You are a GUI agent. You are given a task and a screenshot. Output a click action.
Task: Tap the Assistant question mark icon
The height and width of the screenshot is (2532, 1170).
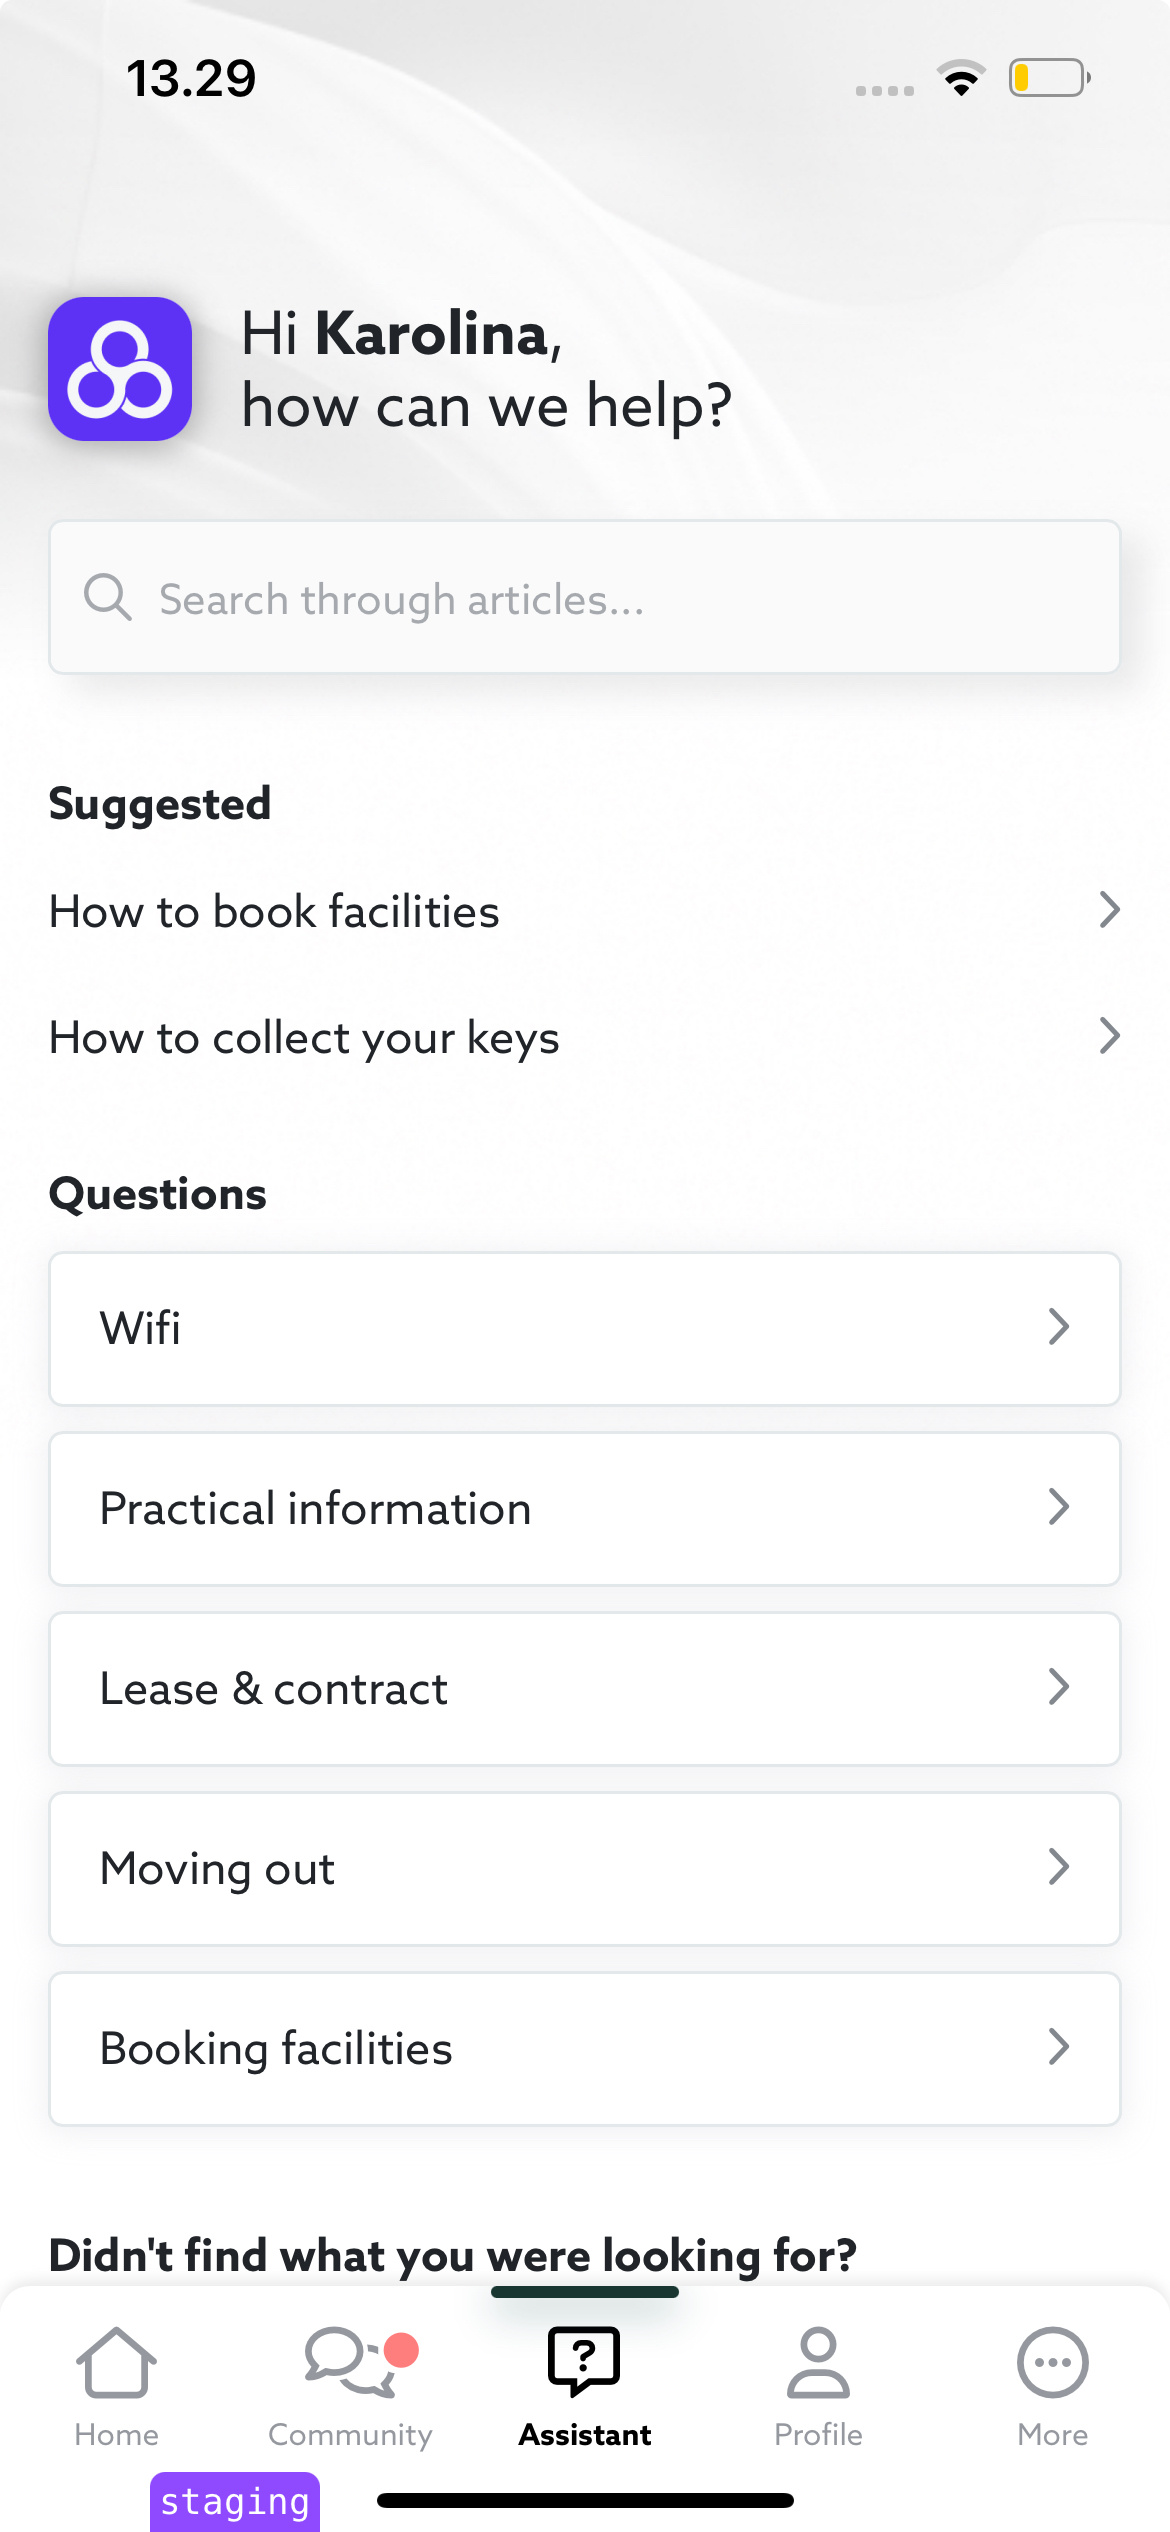click(x=584, y=2361)
